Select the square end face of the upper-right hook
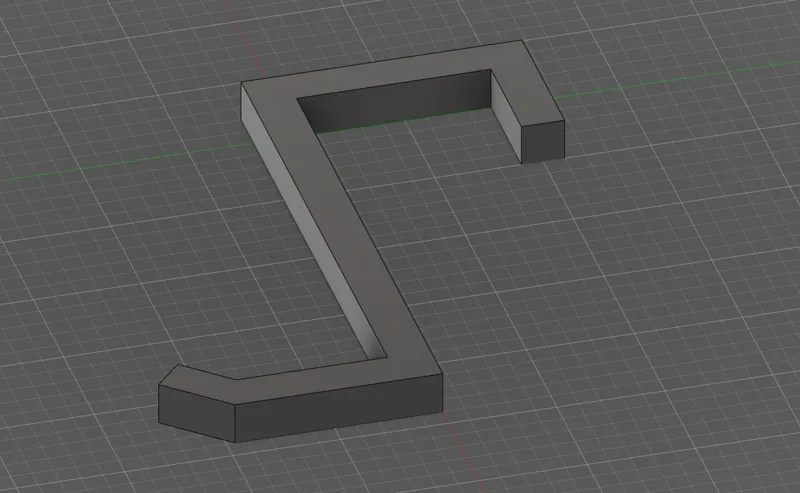Screen dimensions: 800x493 pyautogui.click(x=543, y=141)
